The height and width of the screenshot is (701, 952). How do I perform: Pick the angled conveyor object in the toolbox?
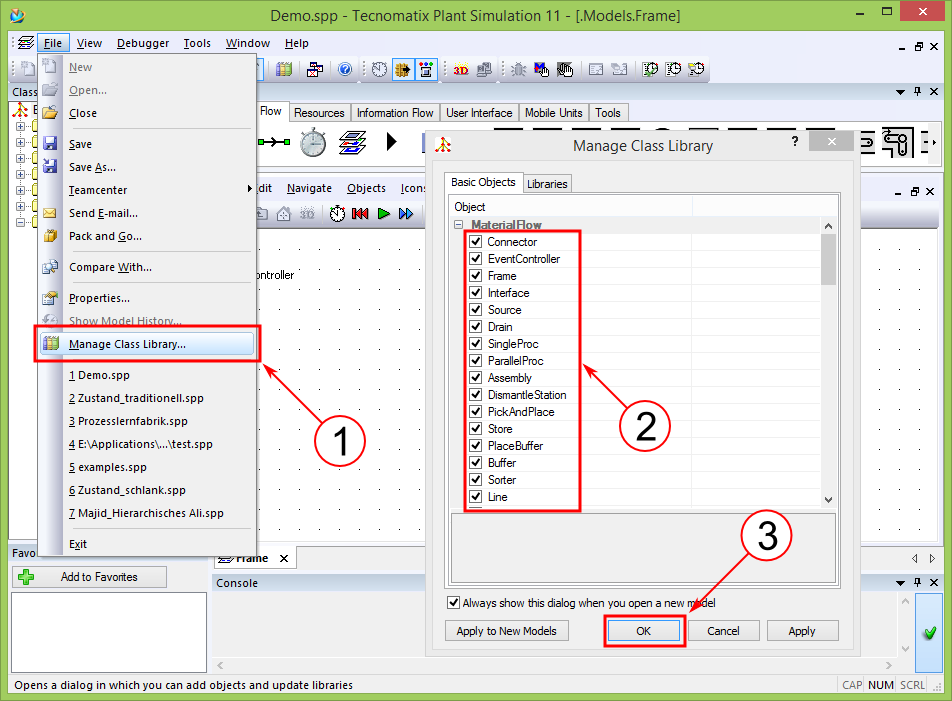(x=898, y=142)
